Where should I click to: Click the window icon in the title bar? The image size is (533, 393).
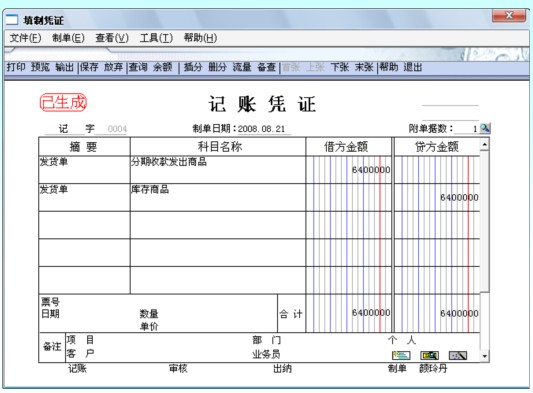coord(12,20)
